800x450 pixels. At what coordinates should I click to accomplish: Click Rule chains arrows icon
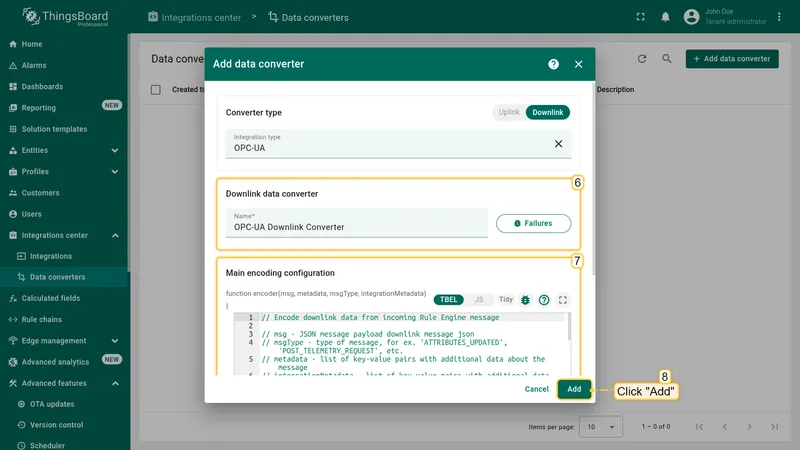(13, 319)
